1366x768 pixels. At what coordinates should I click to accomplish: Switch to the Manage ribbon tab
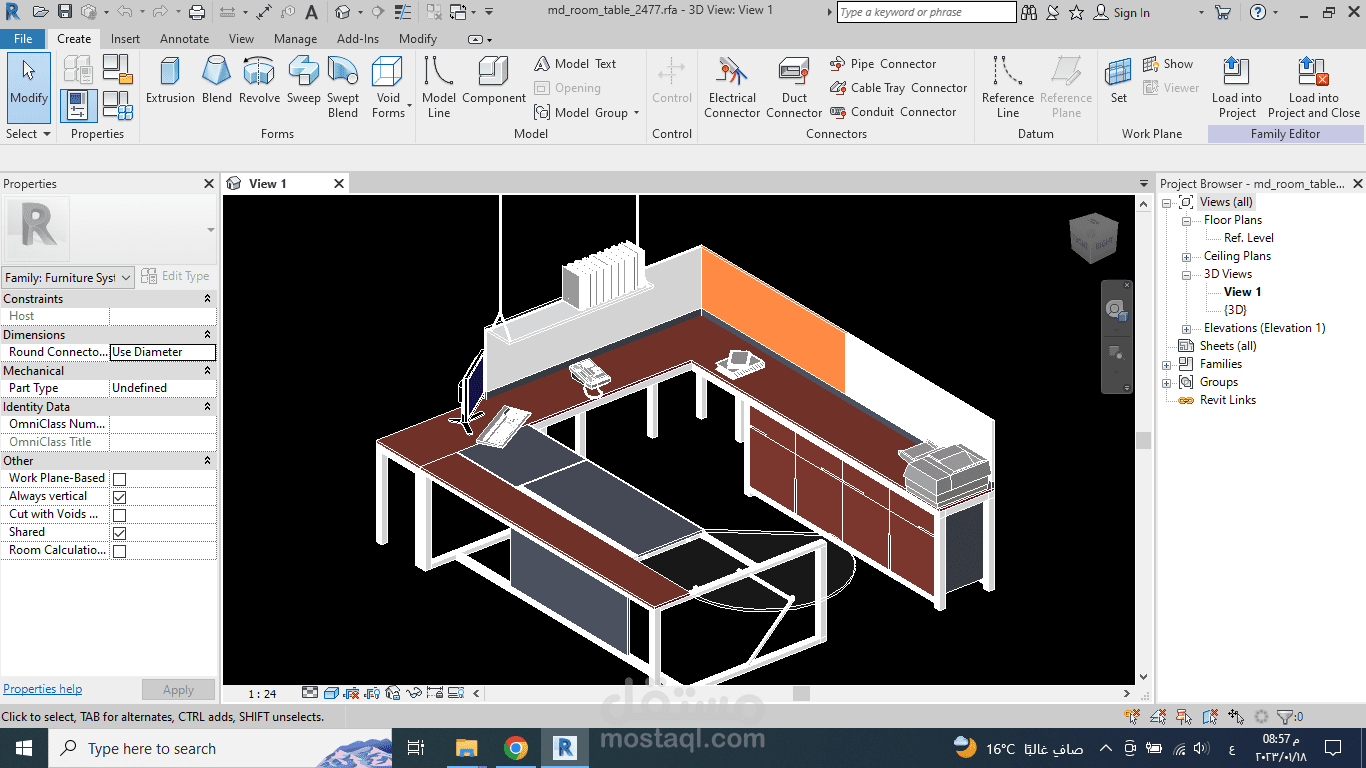tap(295, 39)
